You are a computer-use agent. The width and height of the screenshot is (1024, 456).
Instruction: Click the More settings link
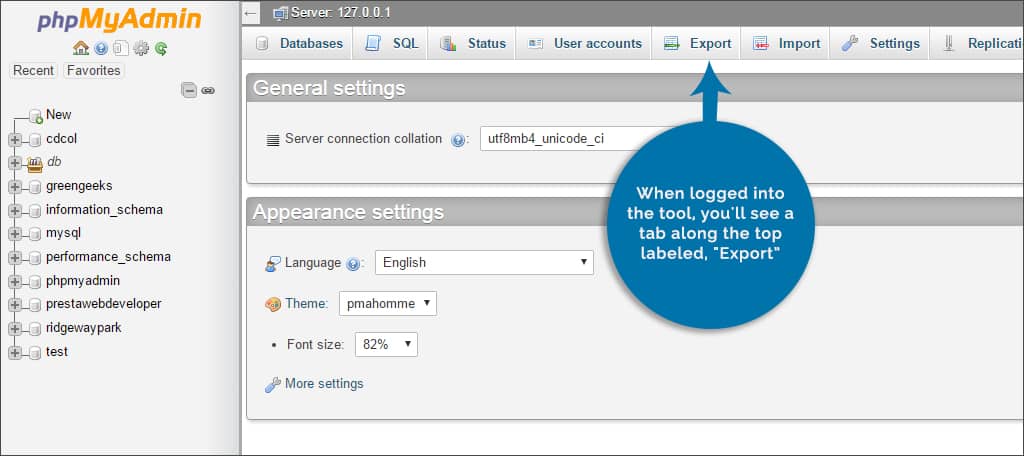coord(323,384)
